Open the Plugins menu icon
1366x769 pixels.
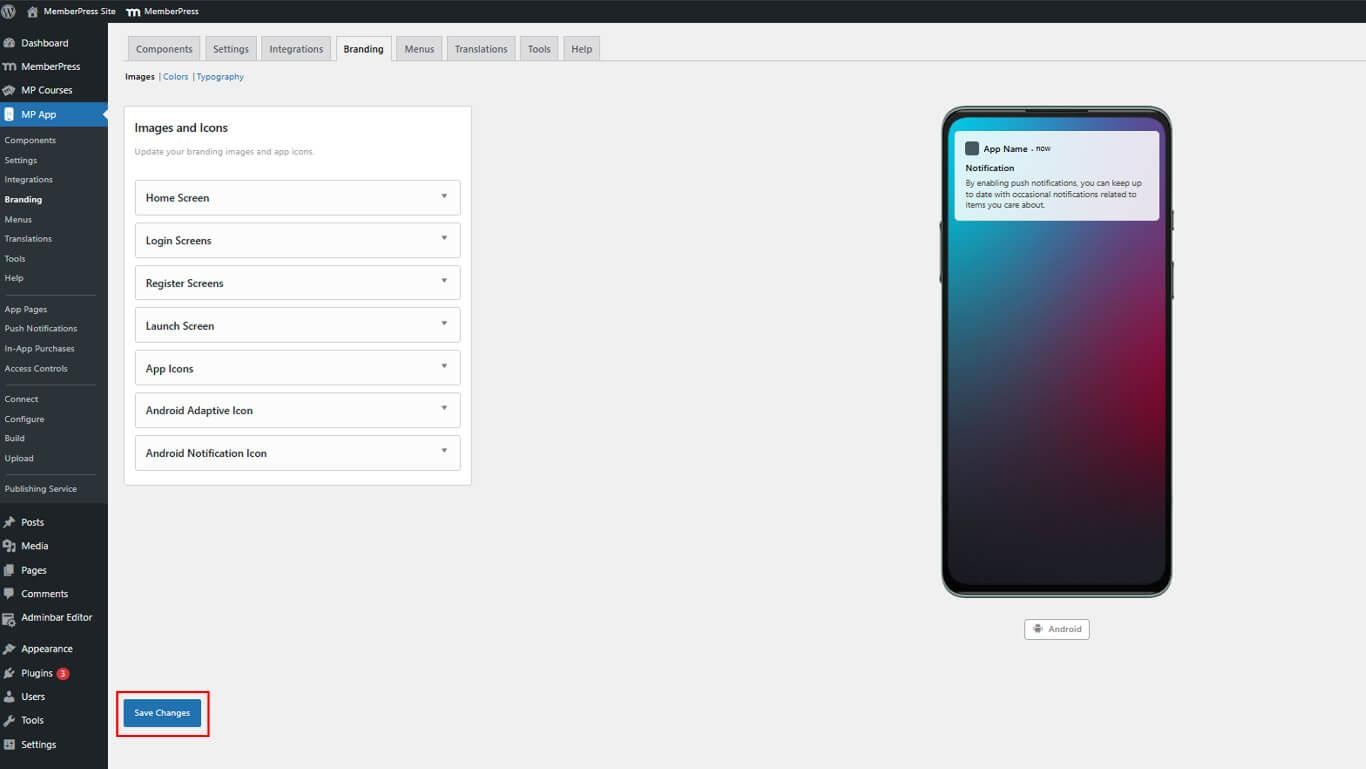coord(9,673)
